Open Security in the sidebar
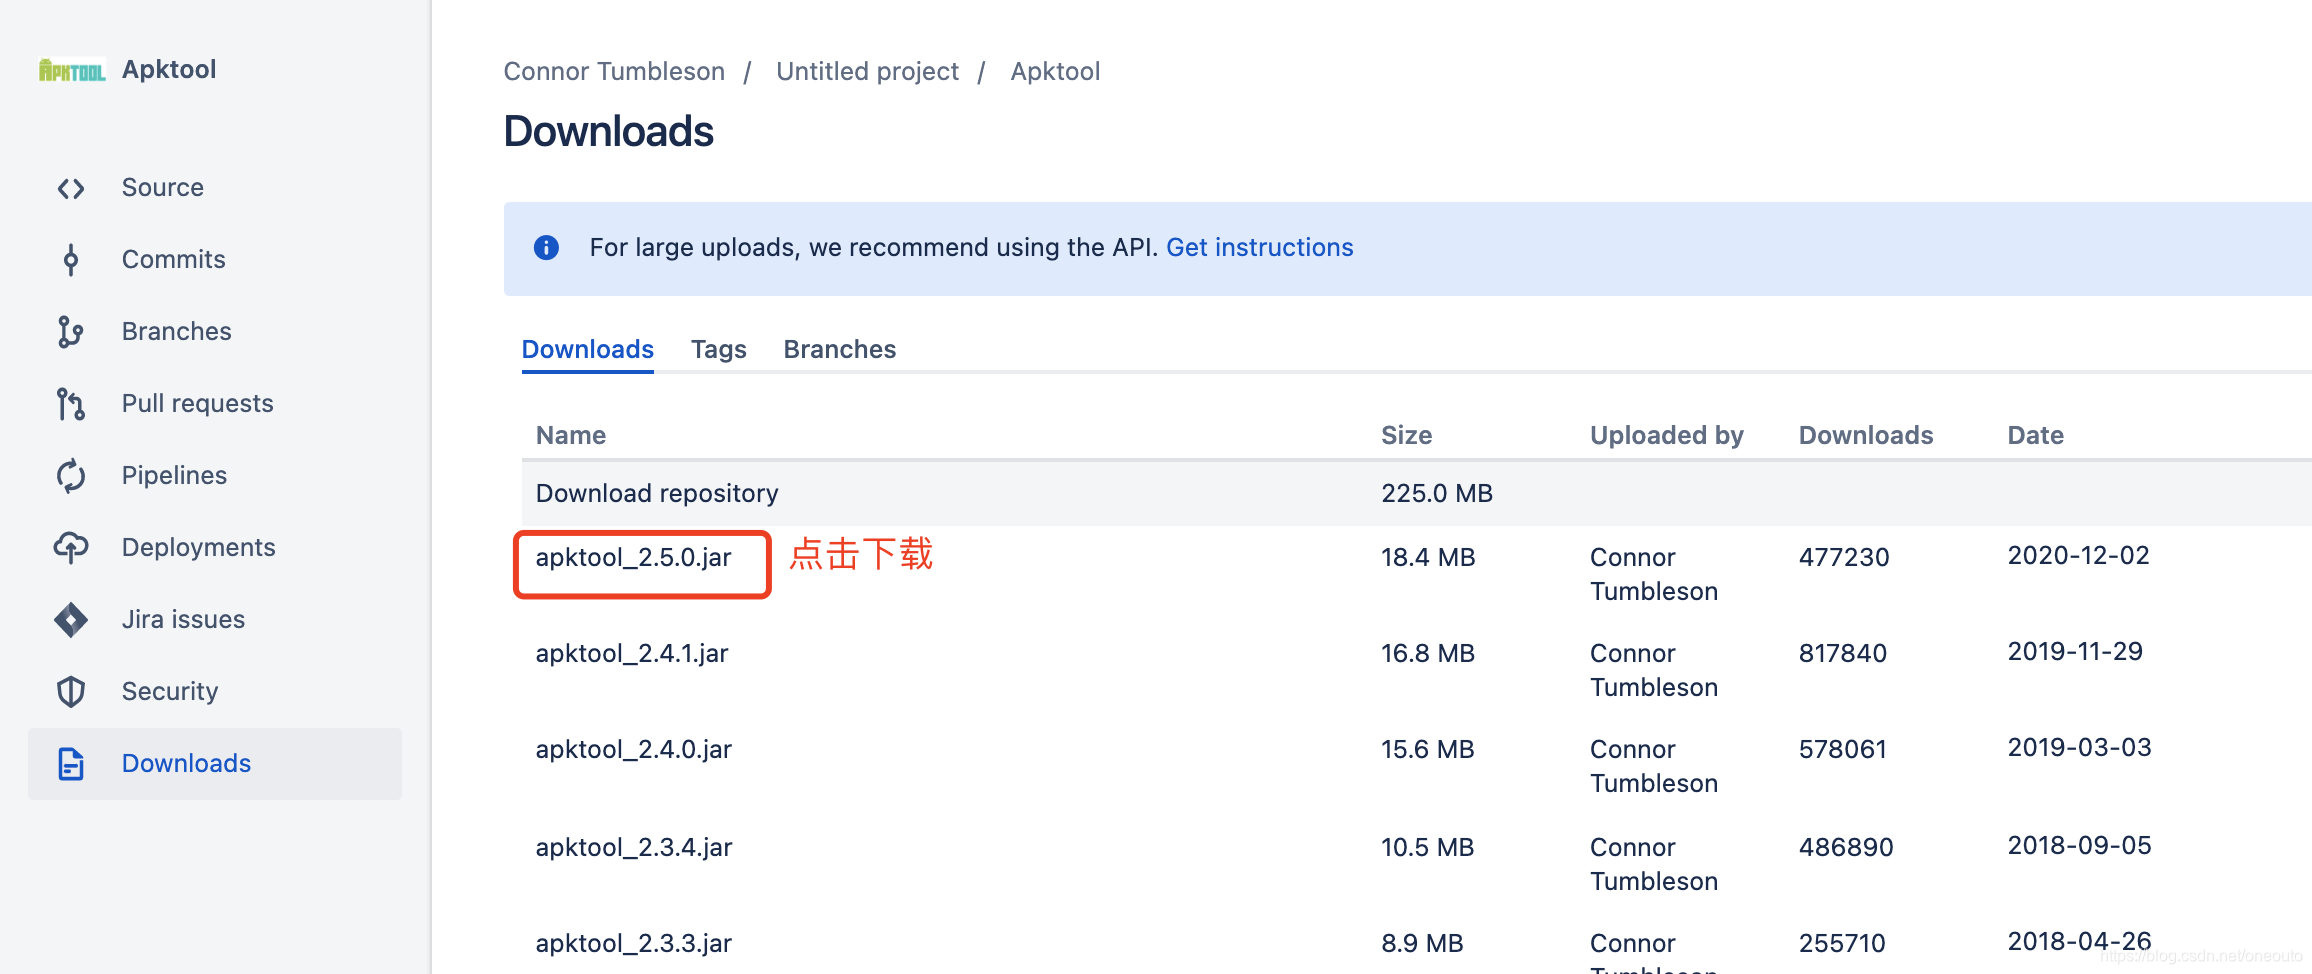Image resolution: width=2312 pixels, height=974 pixels. (170, 691)
